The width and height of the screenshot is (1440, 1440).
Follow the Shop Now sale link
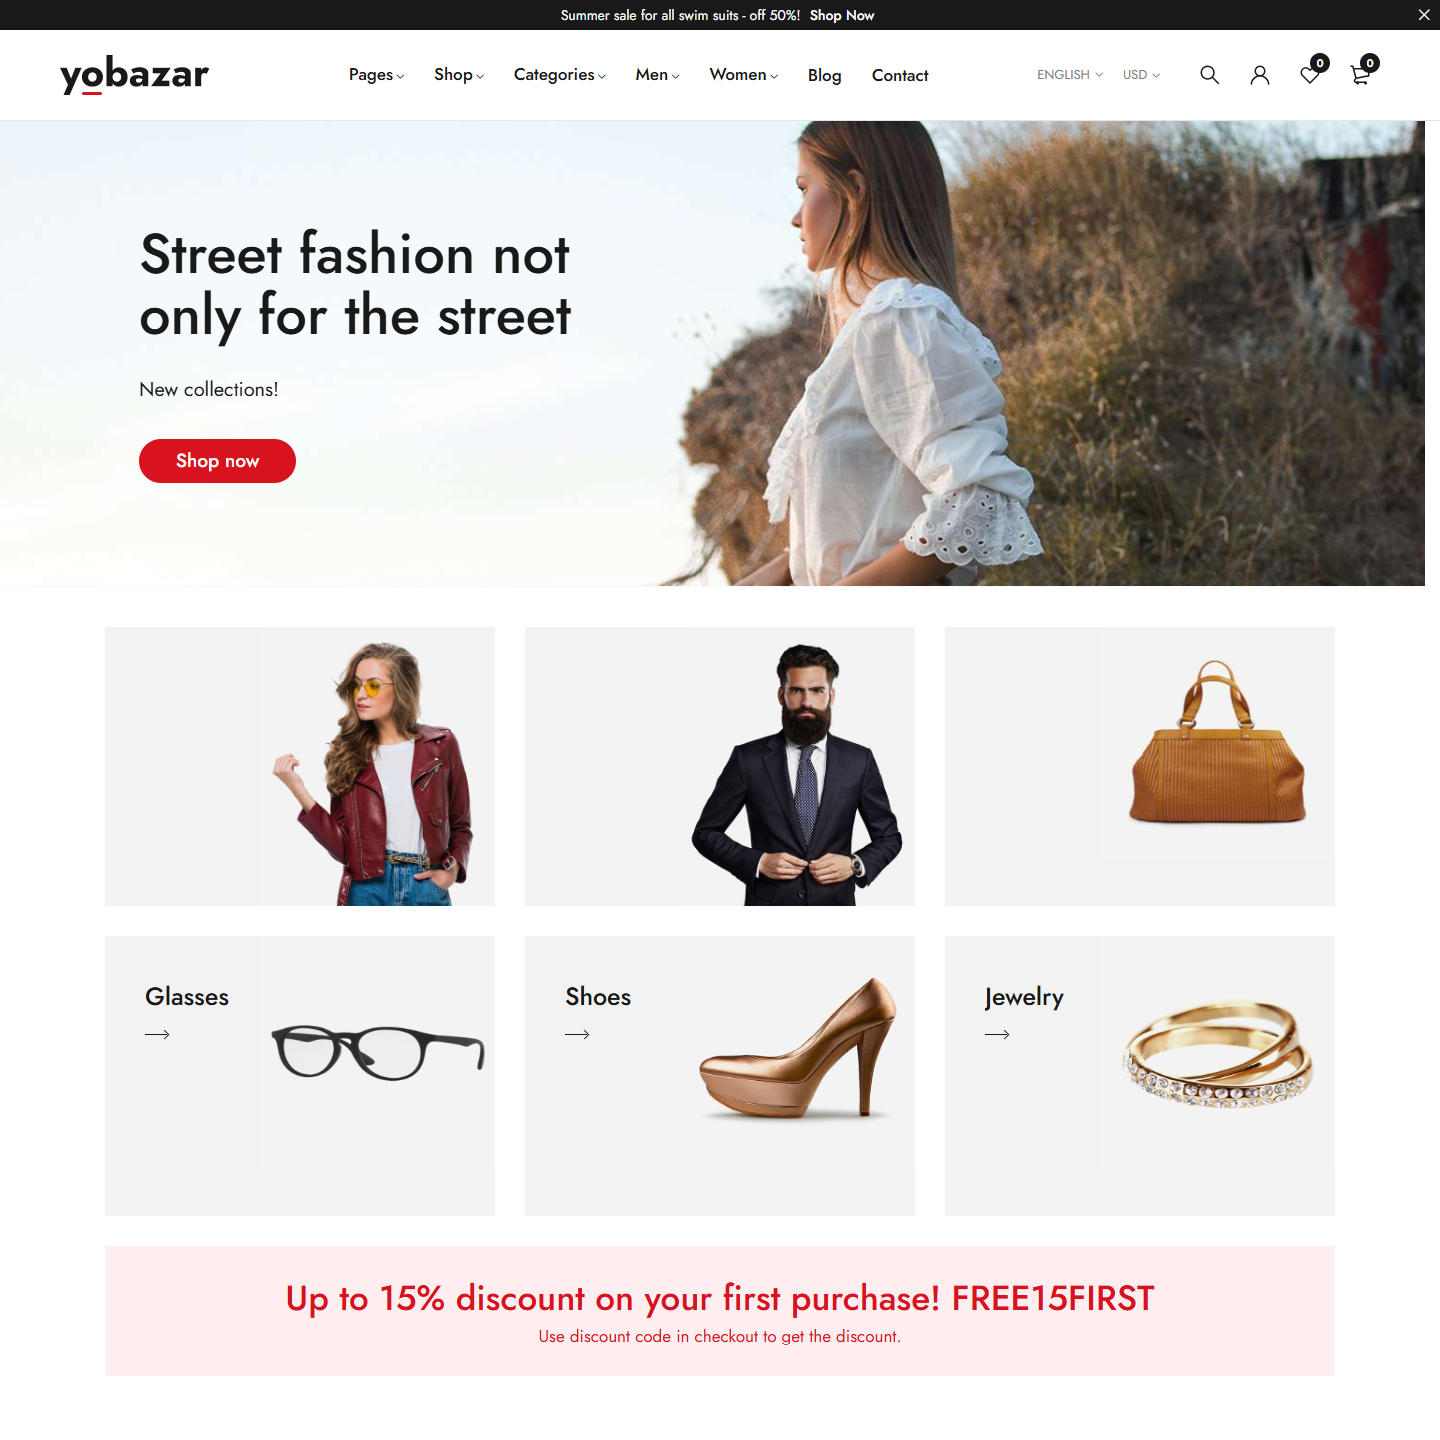click(x=842, y=15)
